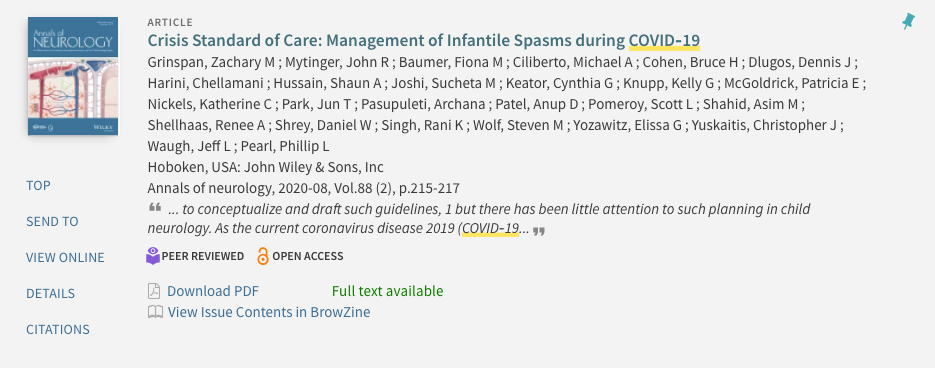This screenshot has width=935, height=368.
Task: Go to the SEND TO section
Action: [x=52, y=221]
